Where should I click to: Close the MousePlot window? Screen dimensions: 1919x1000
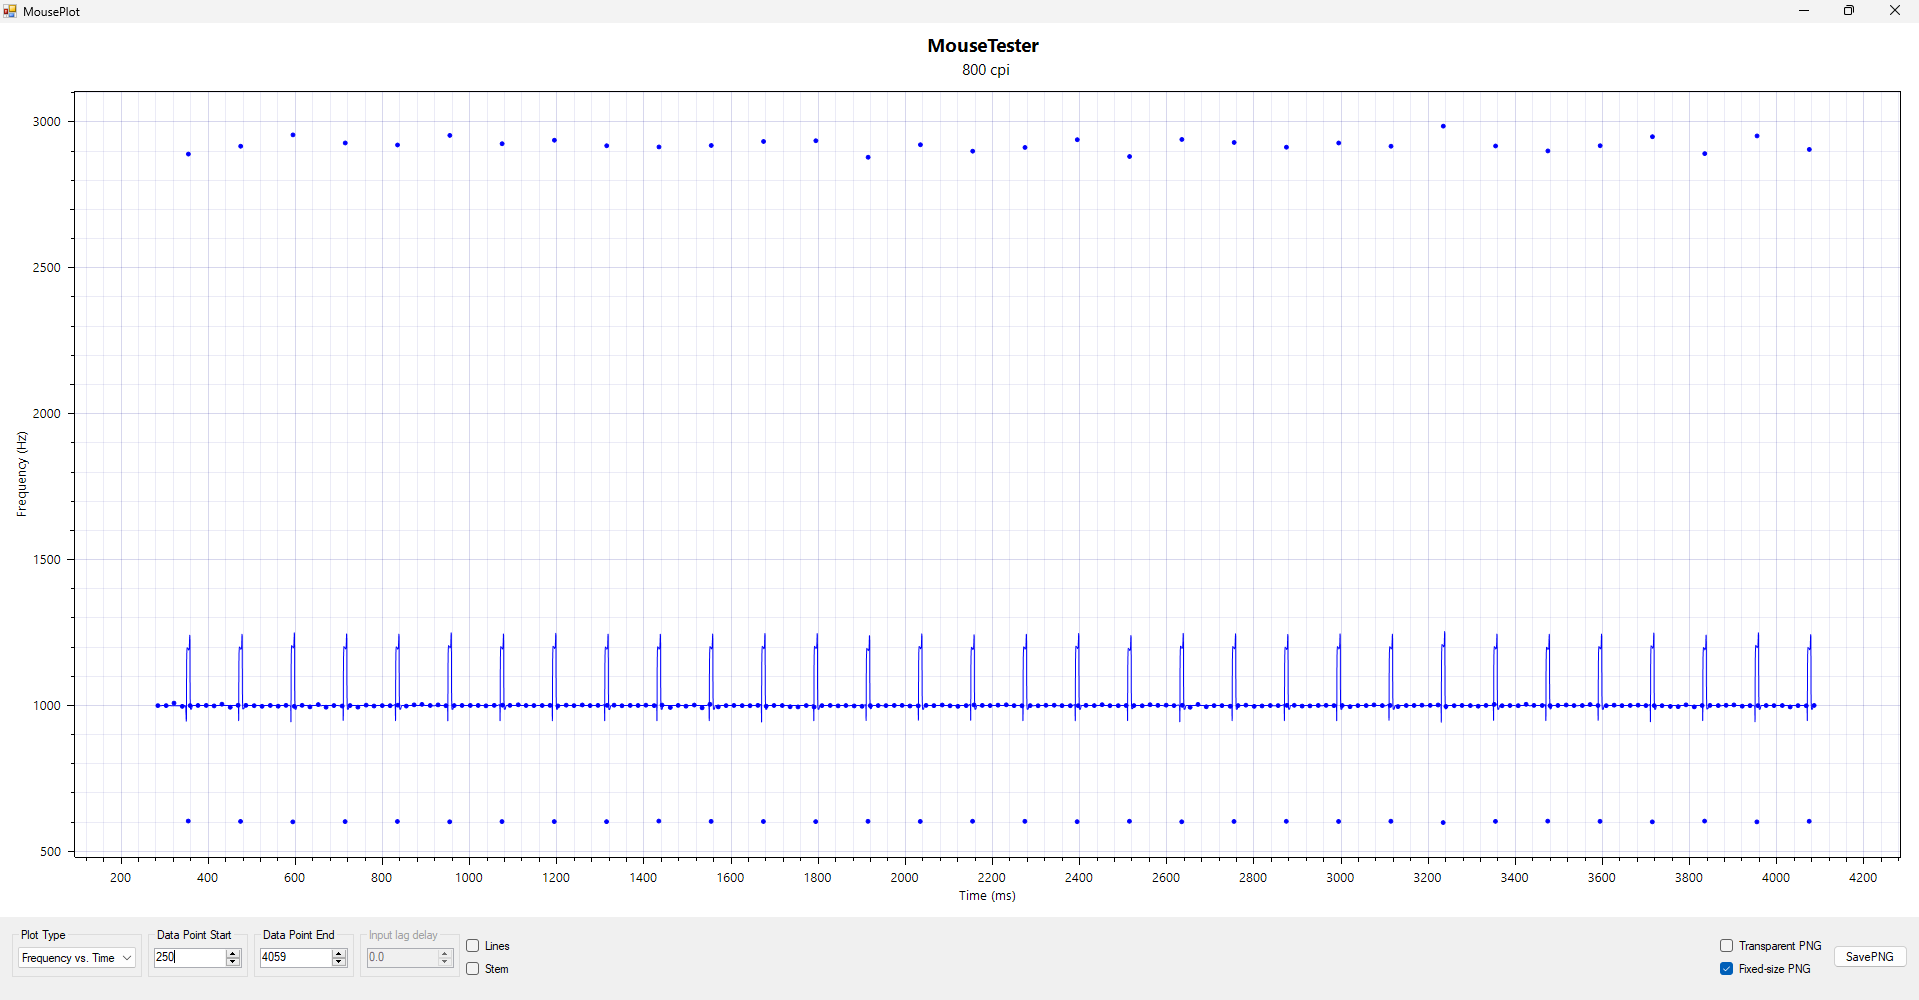[x=1895, y=11]
